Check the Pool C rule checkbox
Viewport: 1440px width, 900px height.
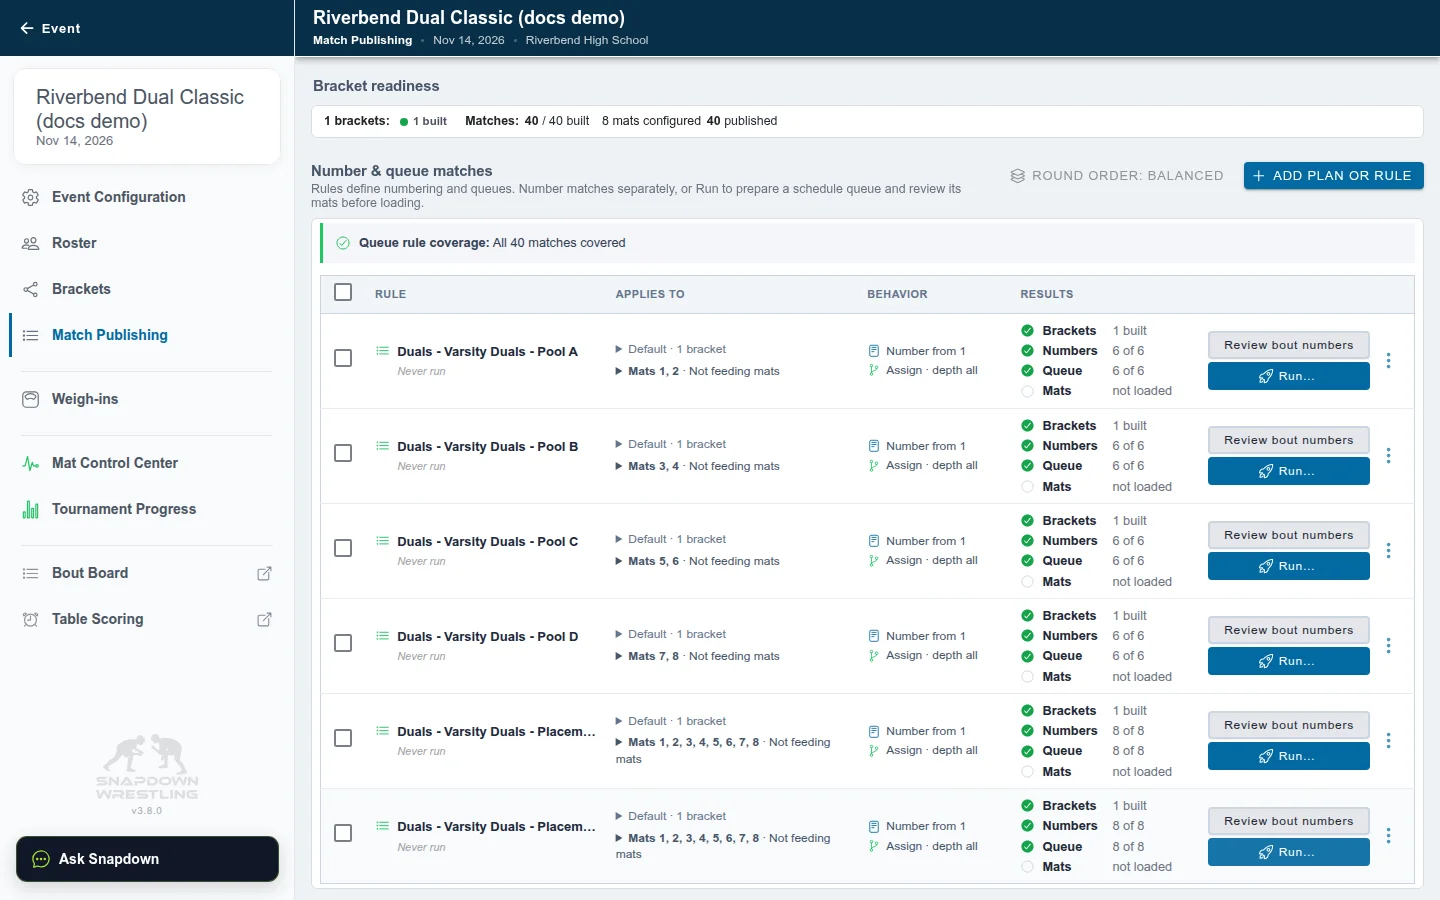(343, 548)
